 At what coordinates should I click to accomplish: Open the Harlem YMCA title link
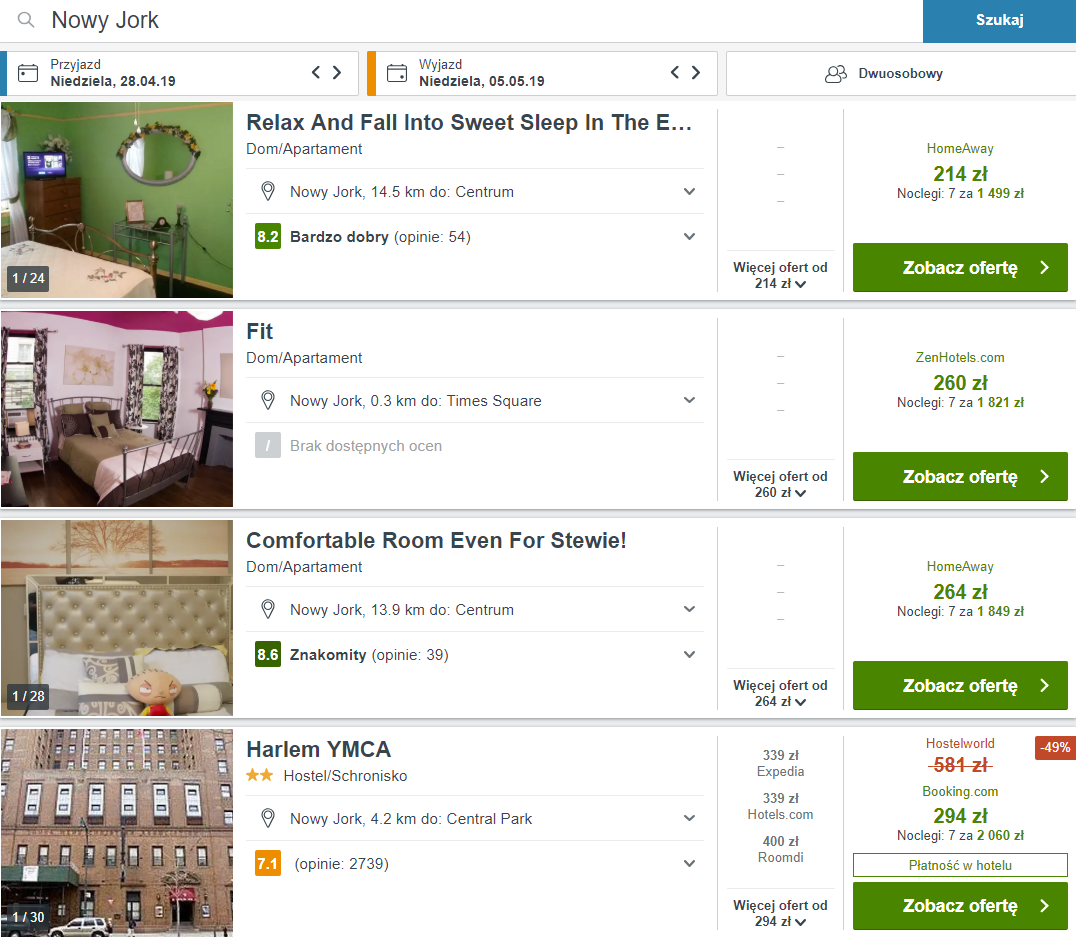318,750
